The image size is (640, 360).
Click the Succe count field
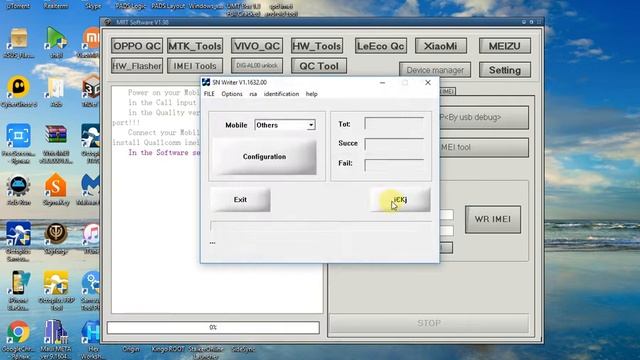click(394, 144)
